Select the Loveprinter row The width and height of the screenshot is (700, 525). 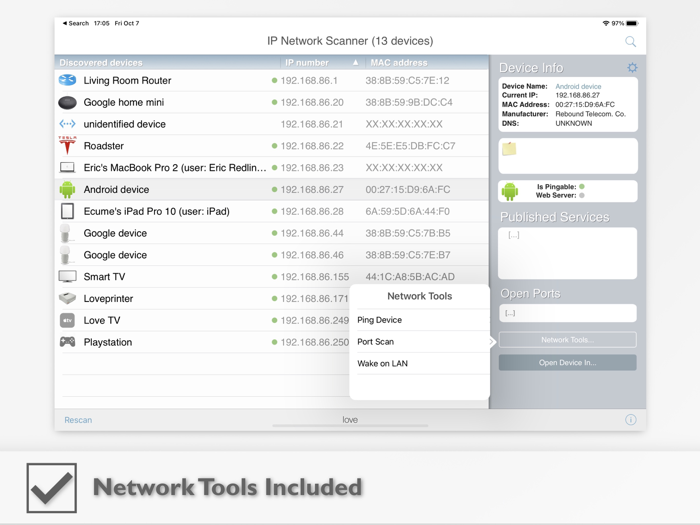pyautogui.click(x=203, y=299)
